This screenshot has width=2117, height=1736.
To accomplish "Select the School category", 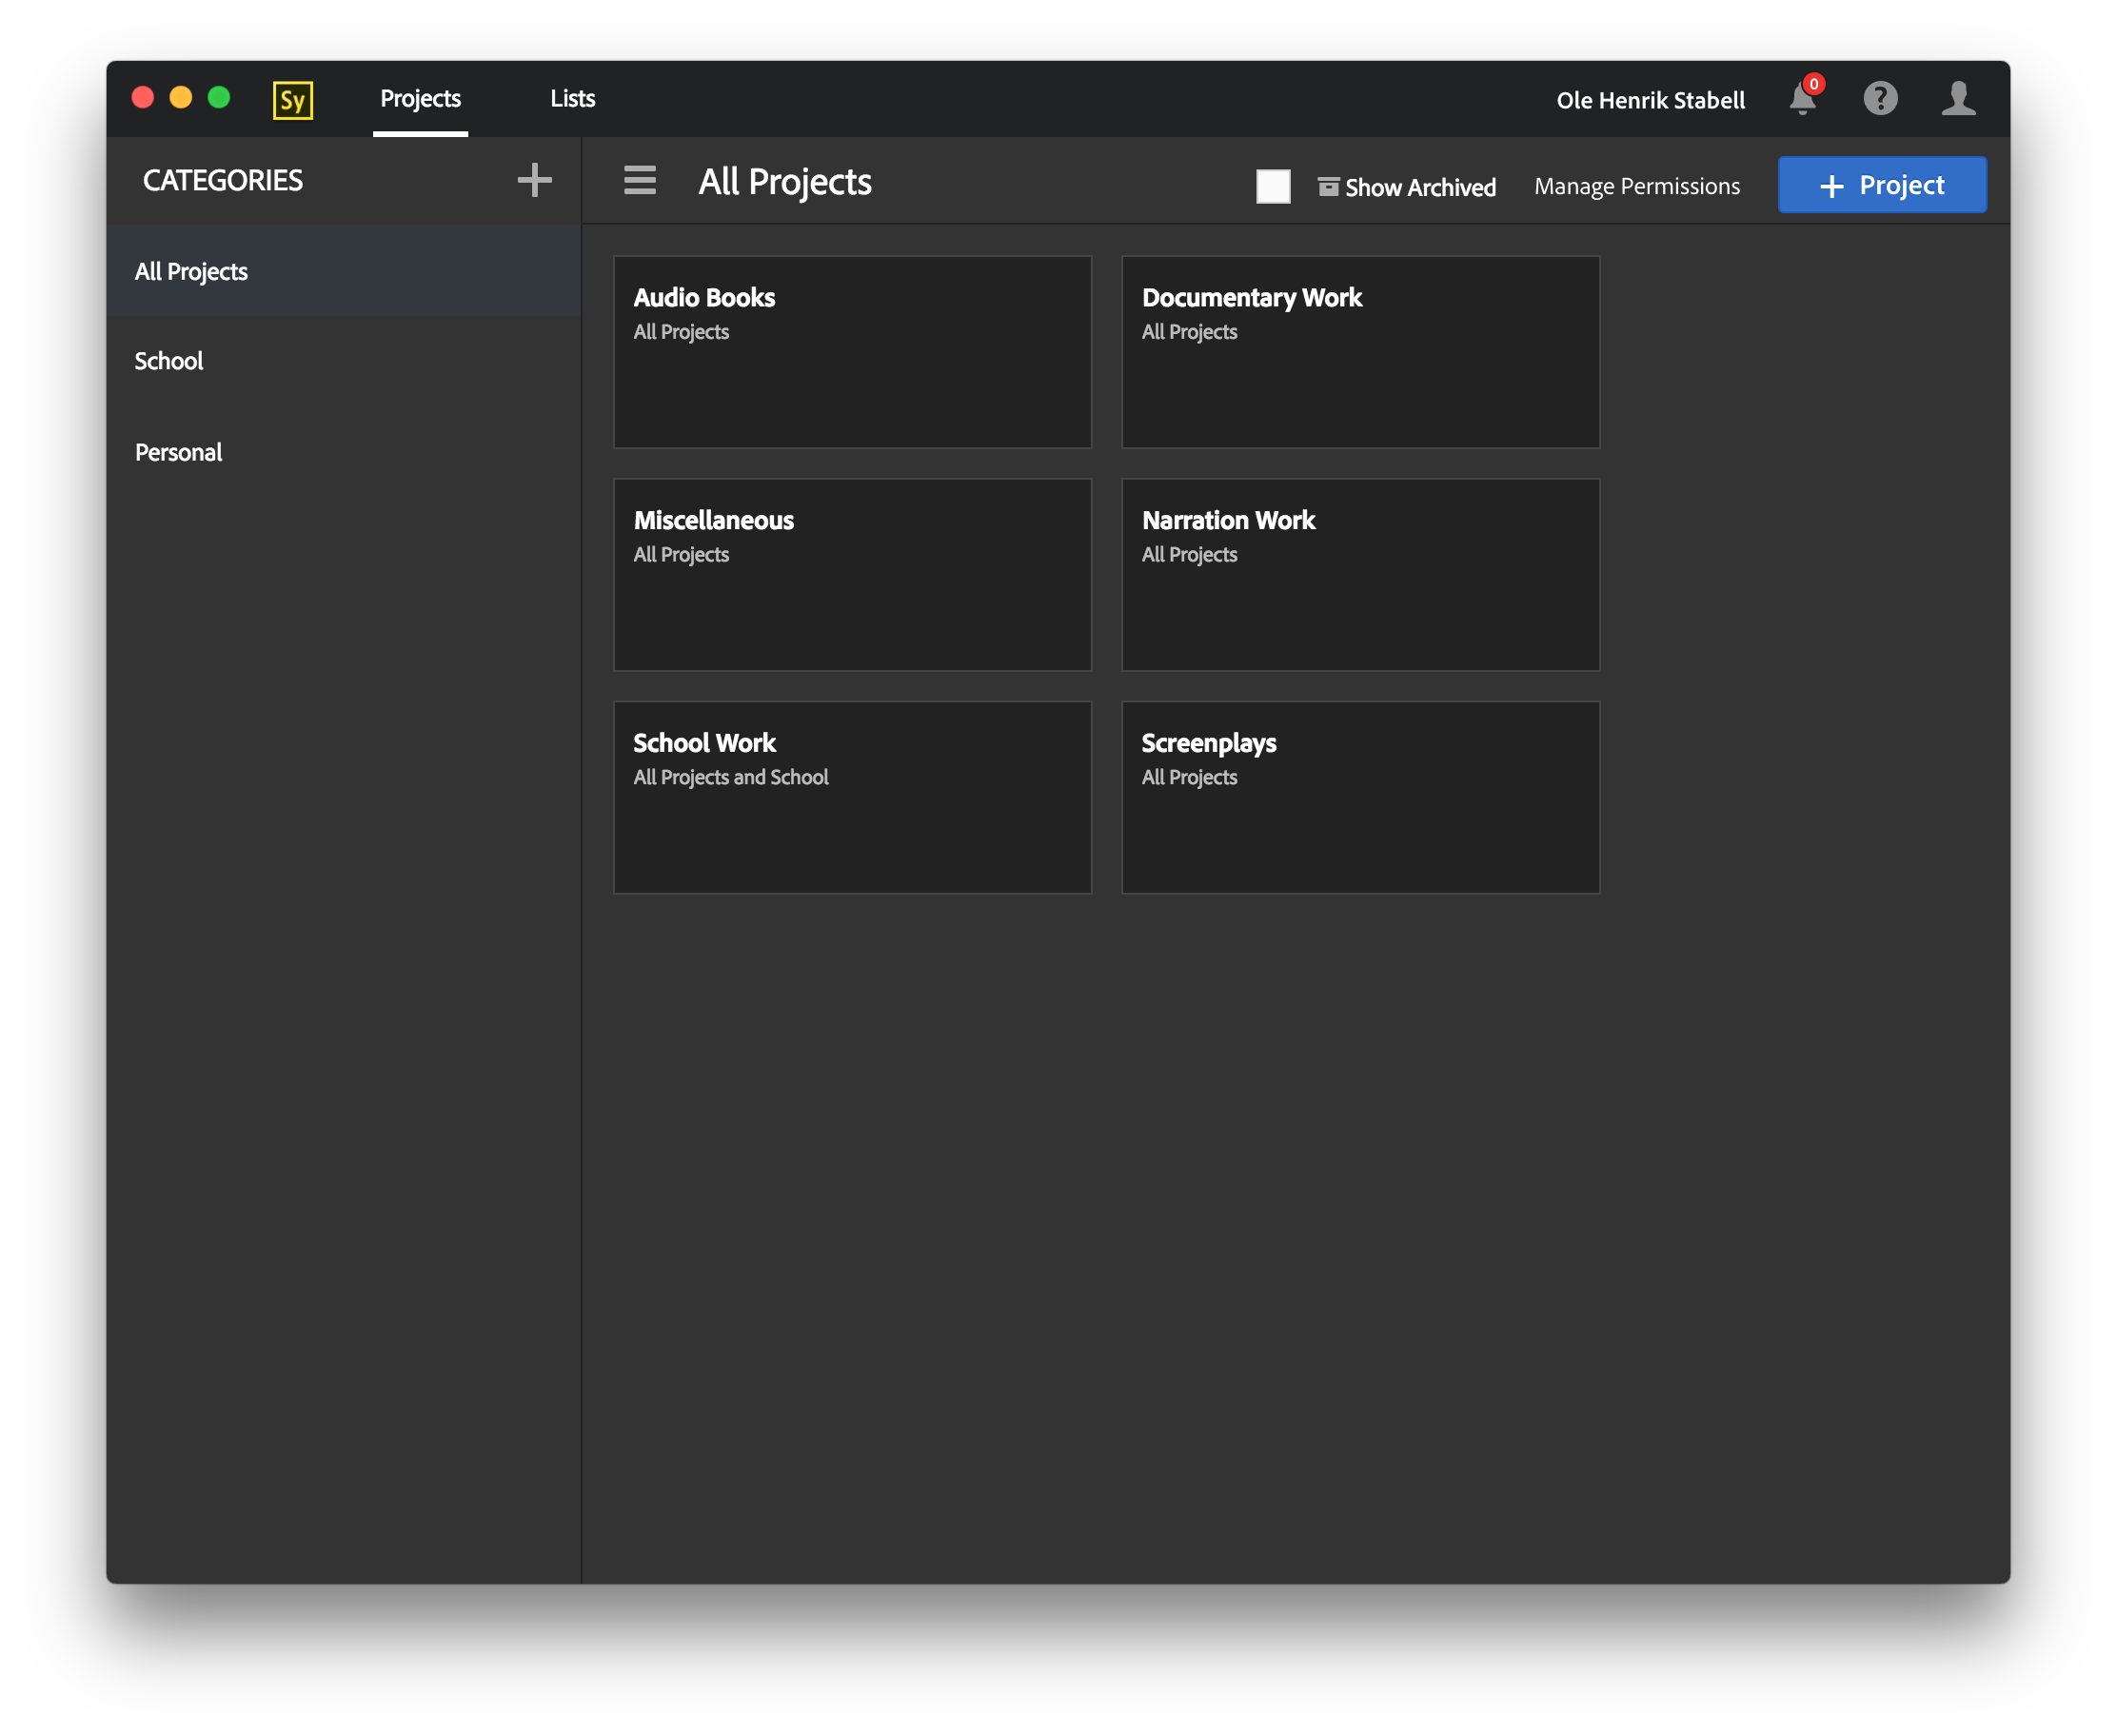I will click(x=169, y=361).
